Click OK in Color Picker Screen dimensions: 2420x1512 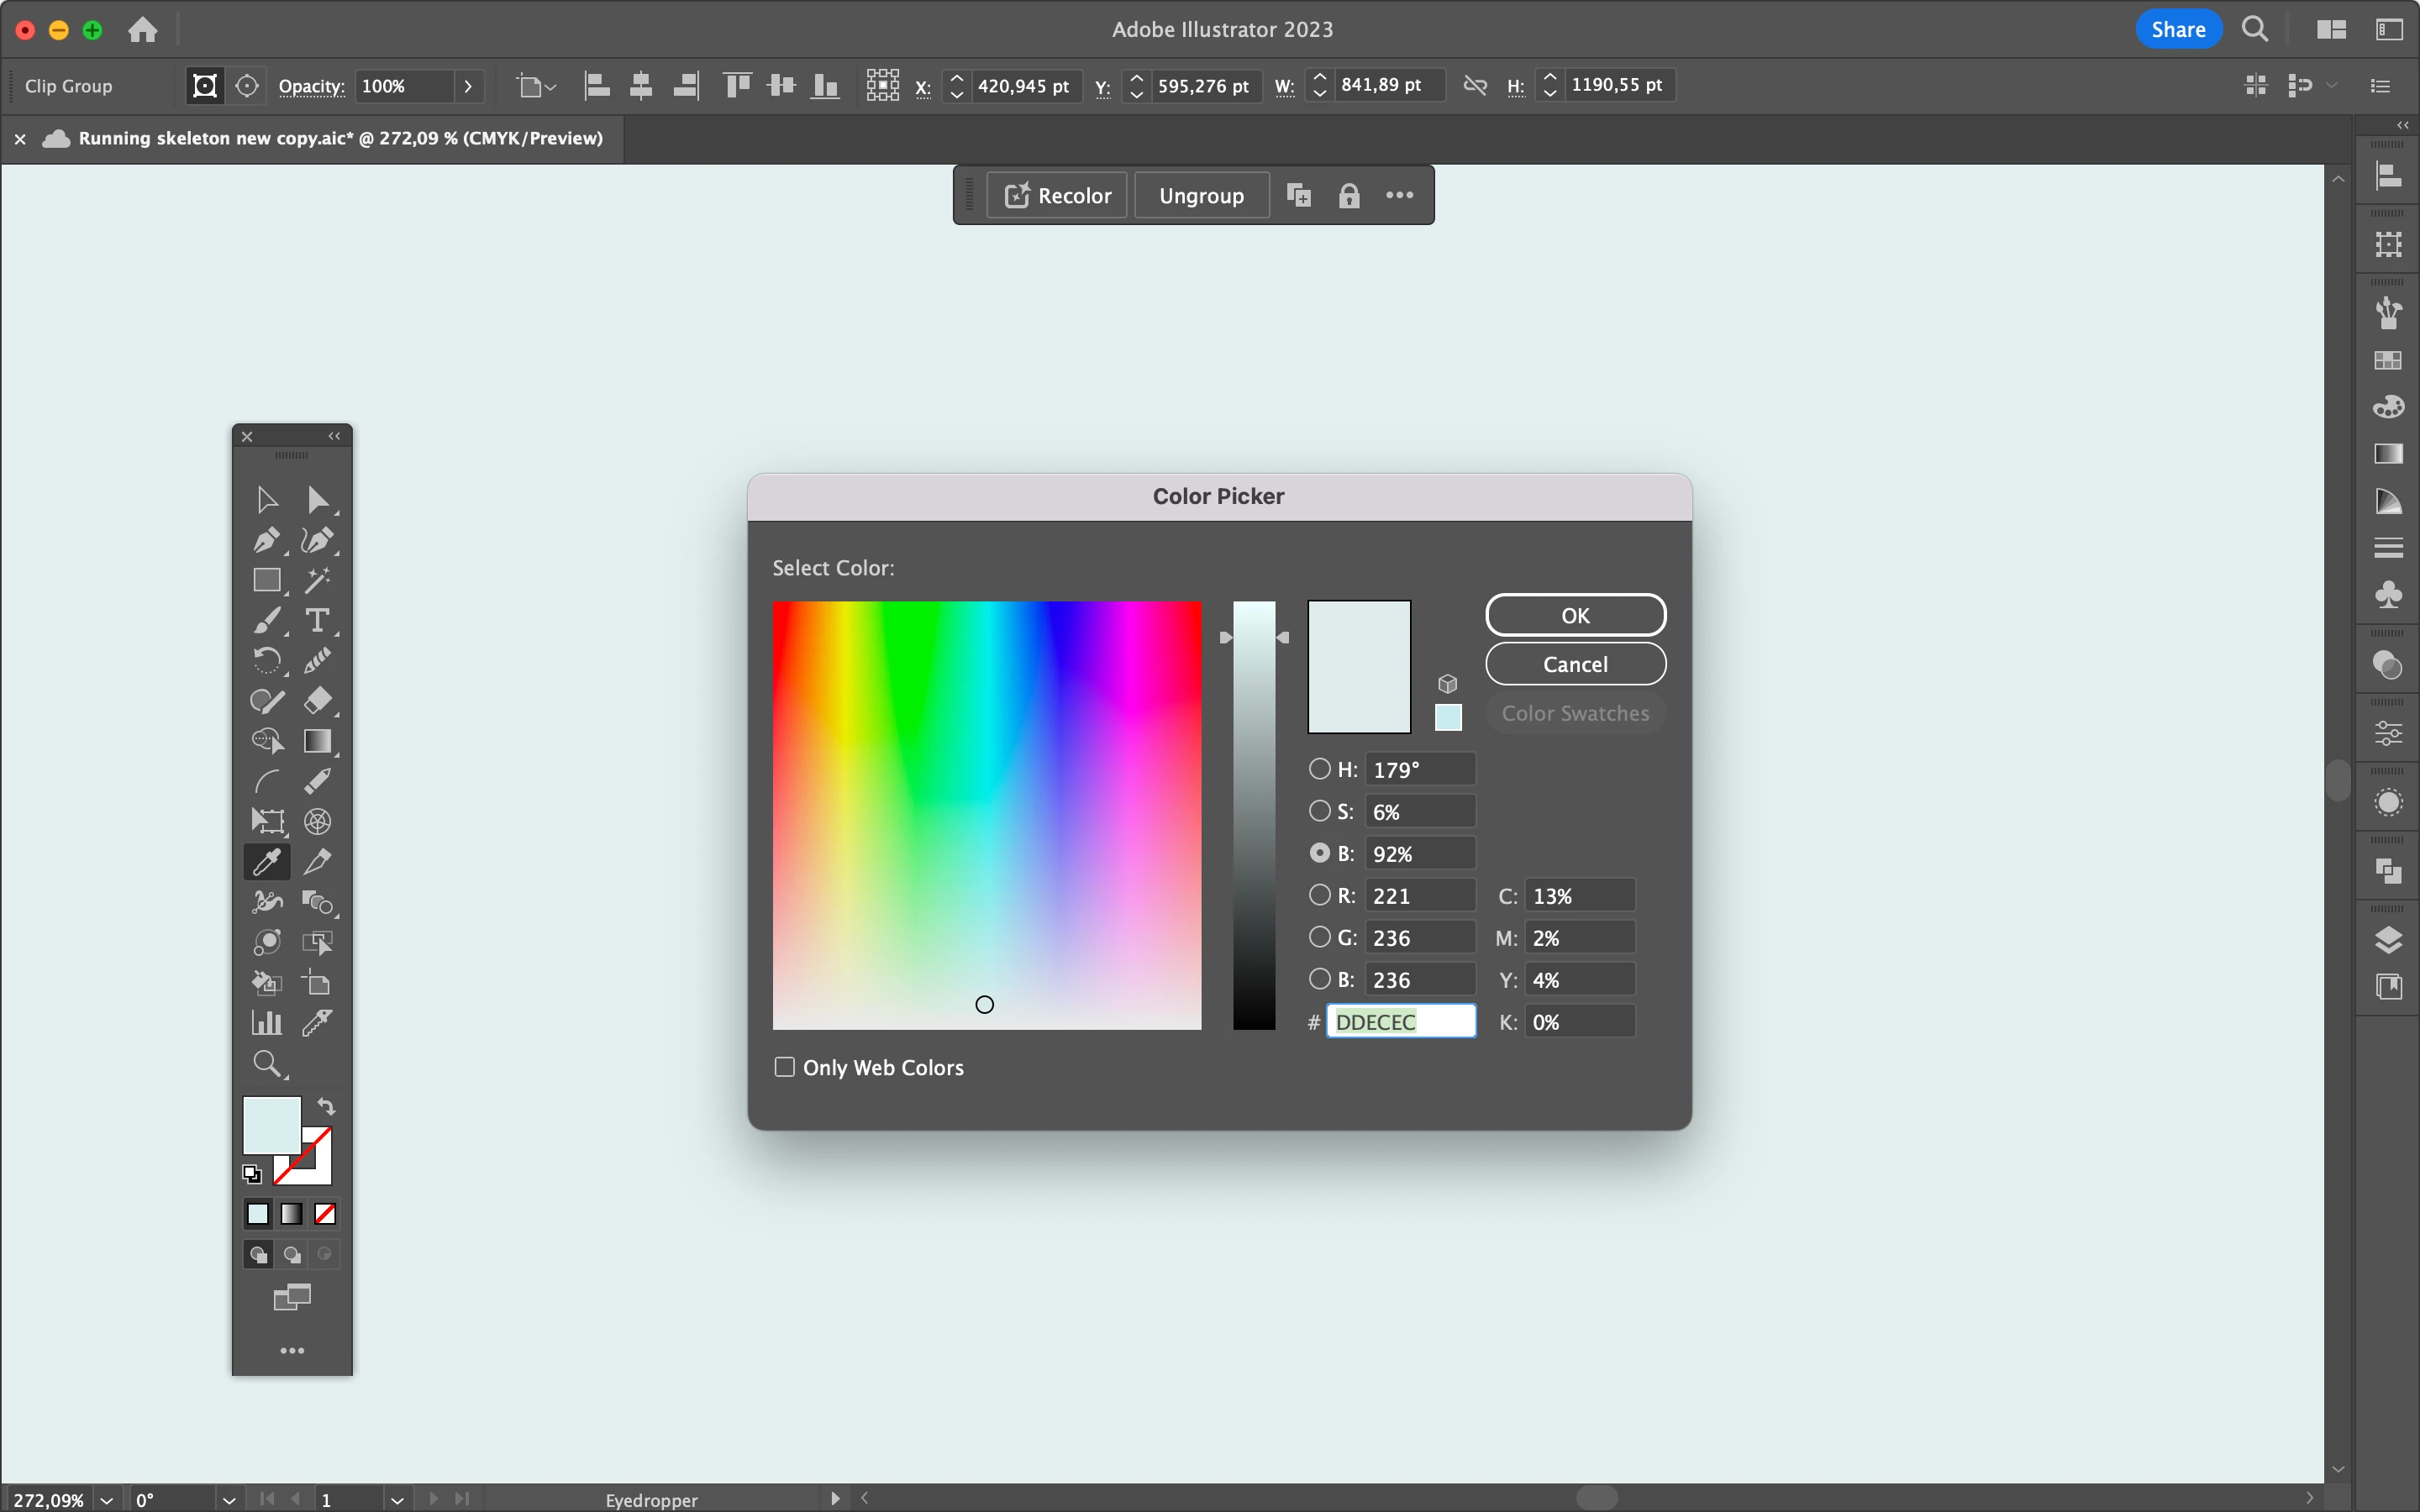click(x=1575, y=615)
